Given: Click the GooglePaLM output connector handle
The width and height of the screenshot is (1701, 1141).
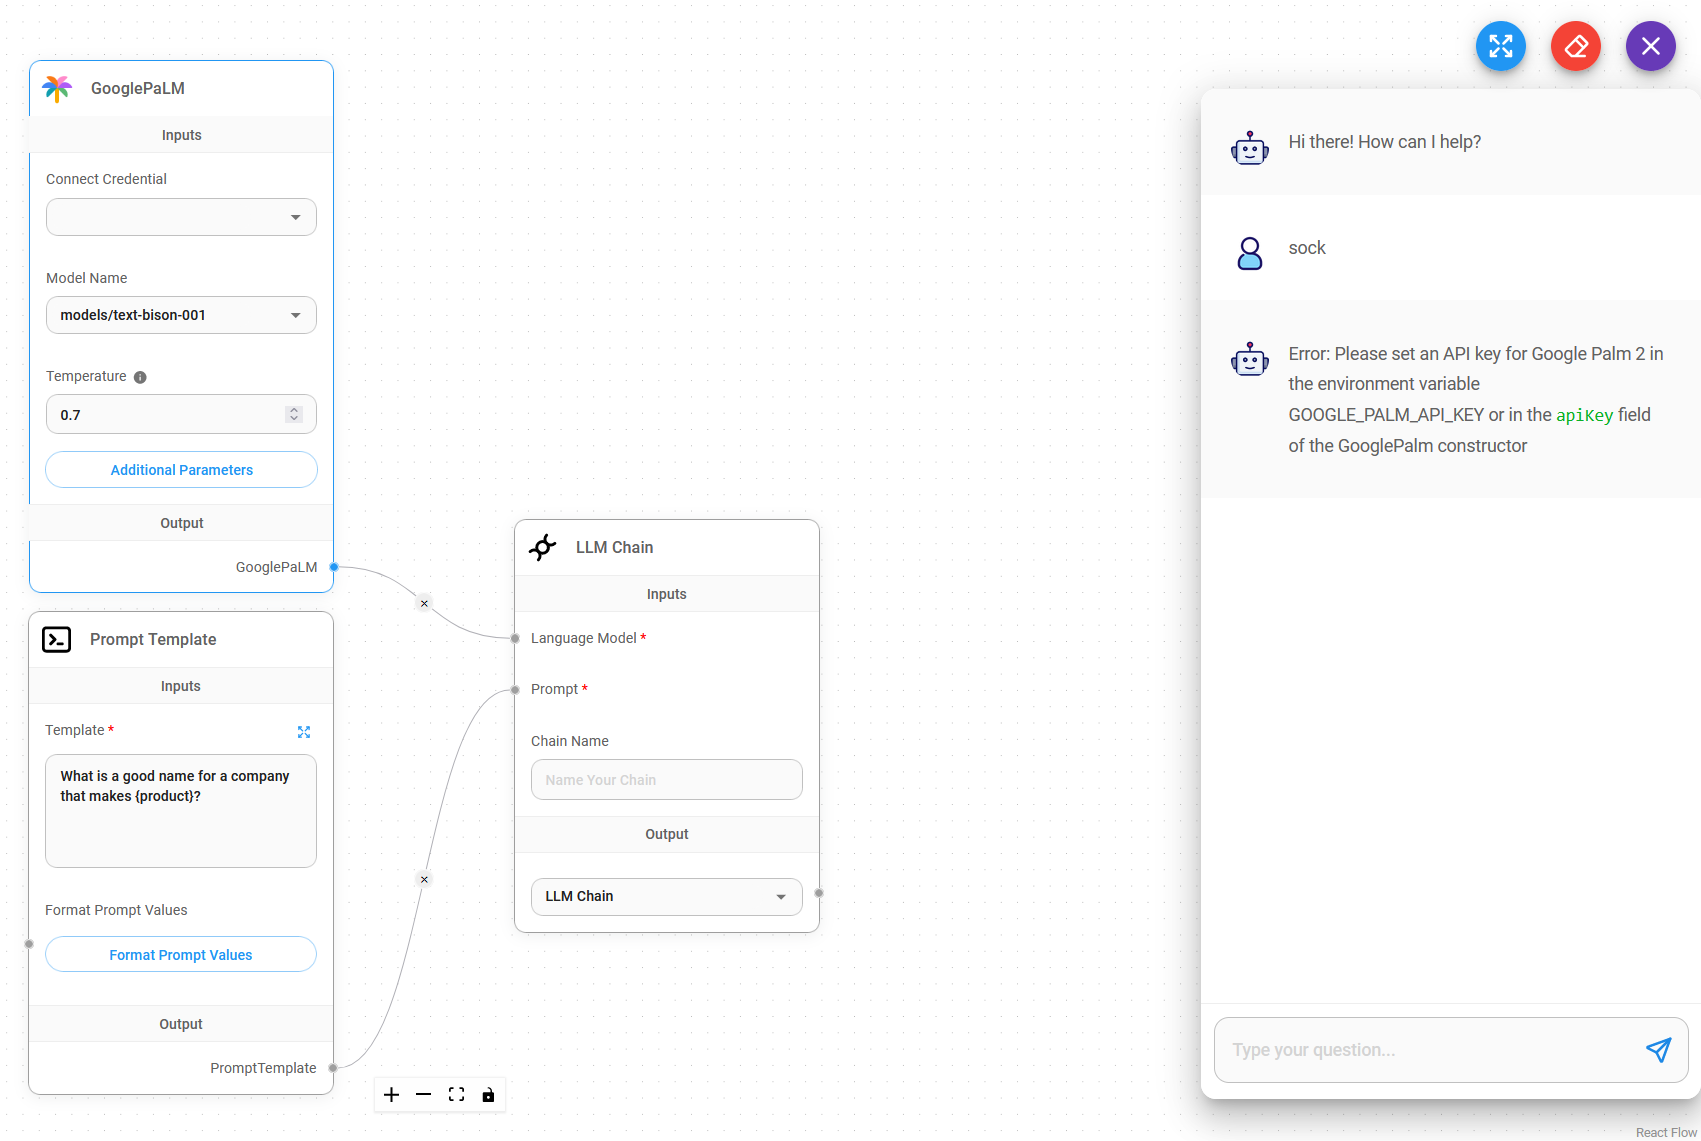Looking at the screenshot, I should 334,567.
